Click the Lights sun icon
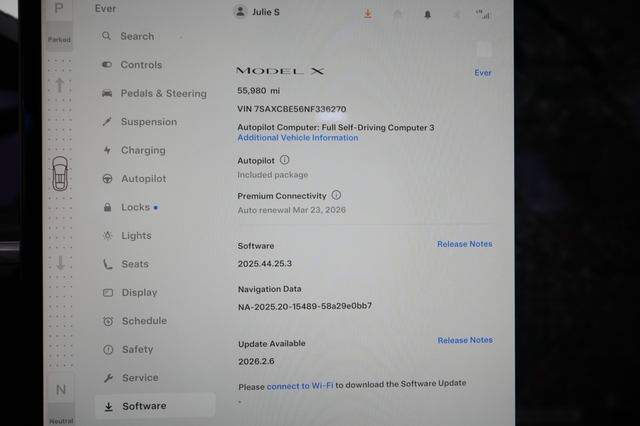The width and height of the screenshot is (640, 426). point(108,236)
